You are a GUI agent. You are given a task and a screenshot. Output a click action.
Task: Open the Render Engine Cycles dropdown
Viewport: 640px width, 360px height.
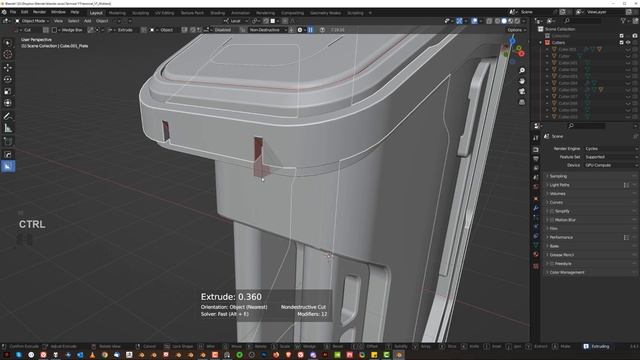(x=610, y=149)
